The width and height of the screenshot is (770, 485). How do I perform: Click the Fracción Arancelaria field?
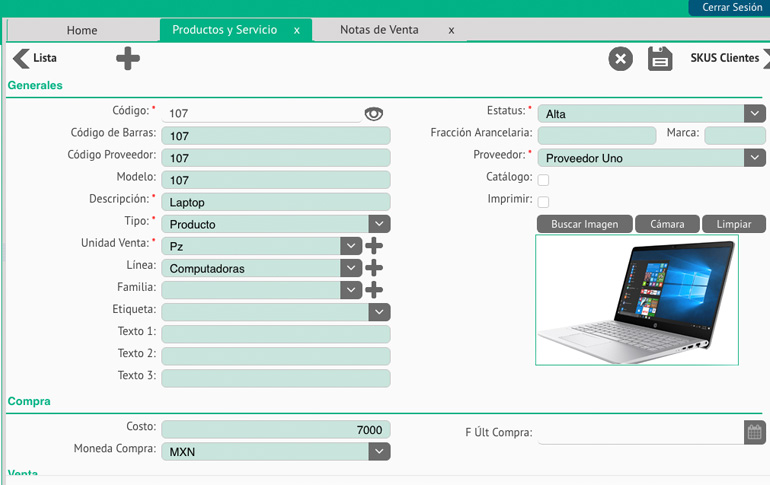[x=597, y=135]
